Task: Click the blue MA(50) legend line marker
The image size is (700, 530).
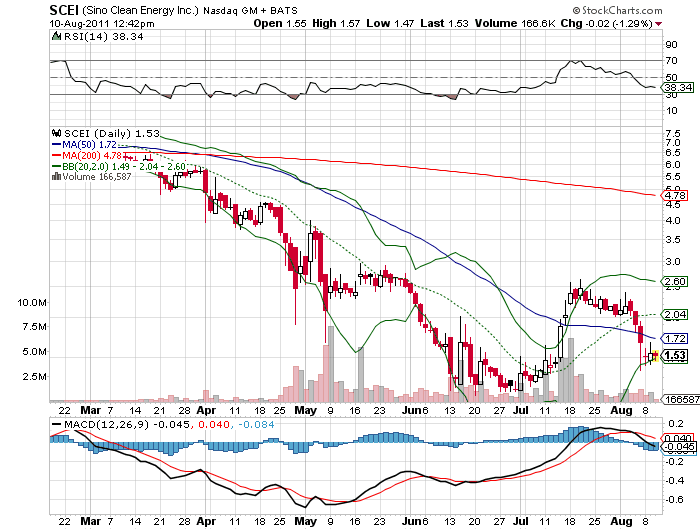Action: [57, 144]
